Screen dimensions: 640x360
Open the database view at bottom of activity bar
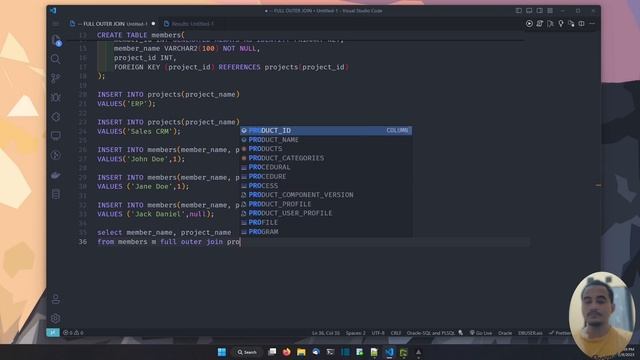point(56,194)
